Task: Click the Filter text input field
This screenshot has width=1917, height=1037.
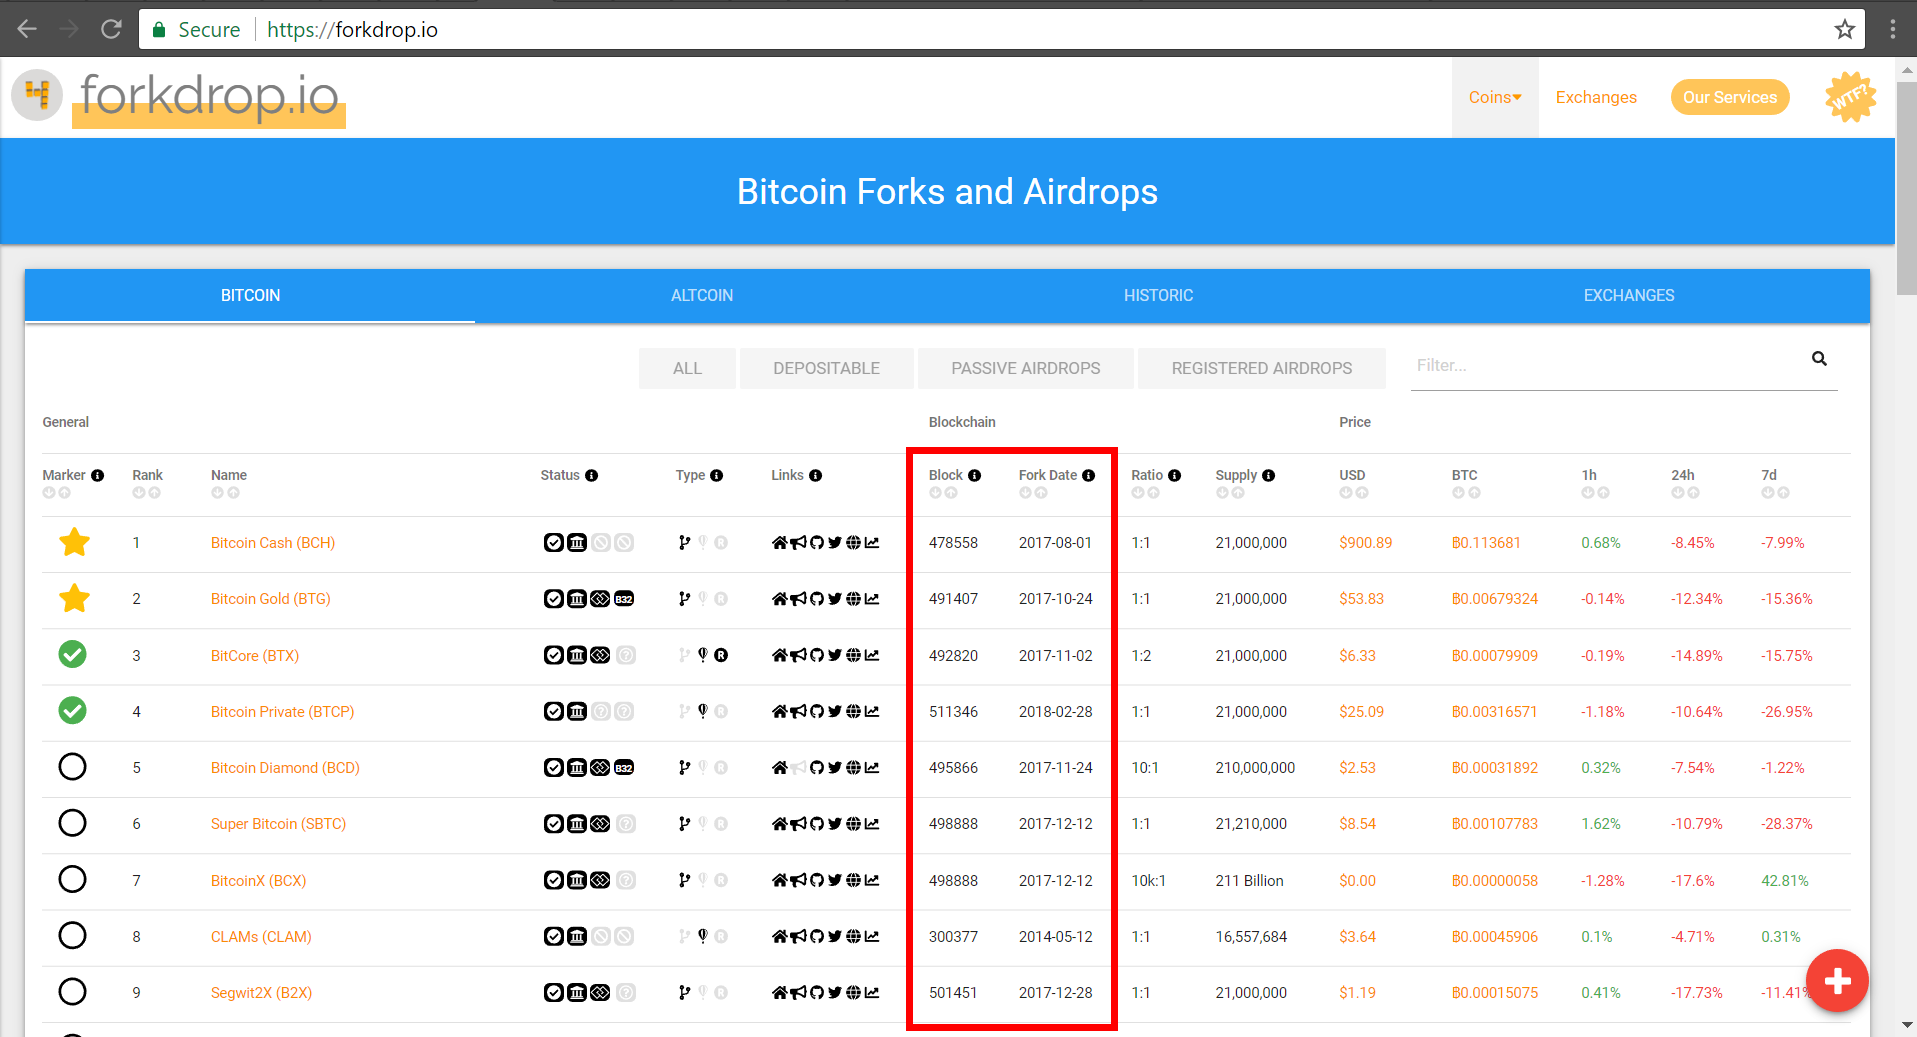Action: 1608,366
